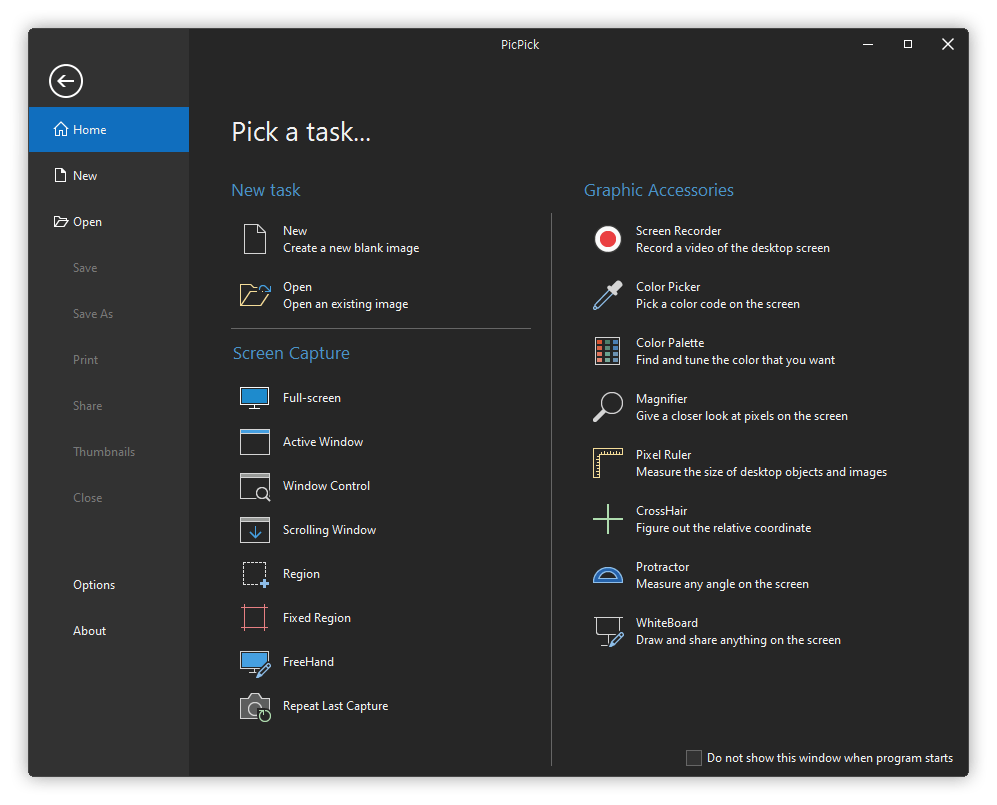The image size is (997, 805).
Task: Select the Home menu item
Action: click(109, 130)
